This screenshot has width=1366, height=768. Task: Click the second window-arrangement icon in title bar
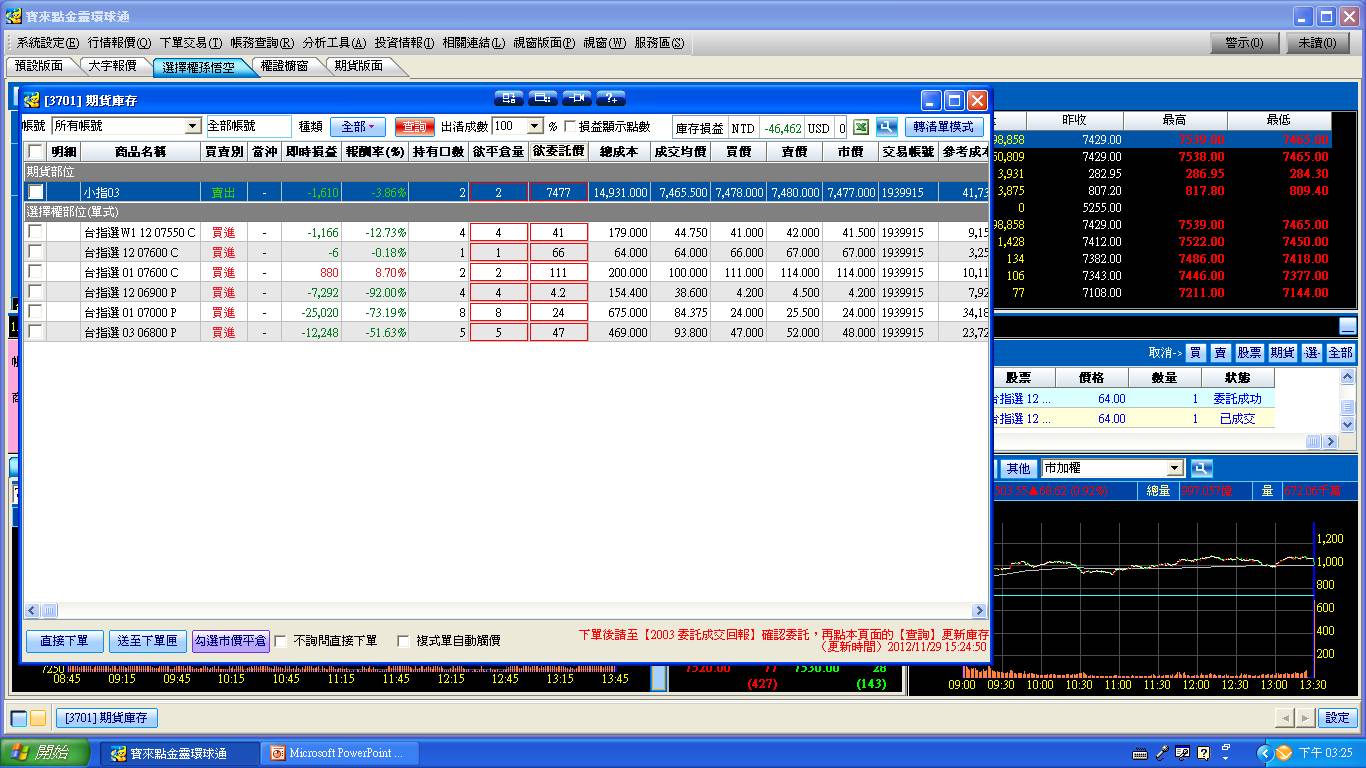click(543, 98)
